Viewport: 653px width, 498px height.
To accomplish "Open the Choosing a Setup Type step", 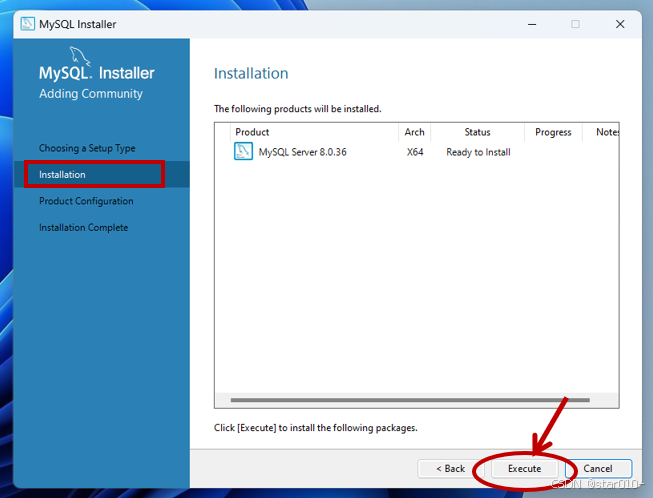I will (x=87, y=148).
